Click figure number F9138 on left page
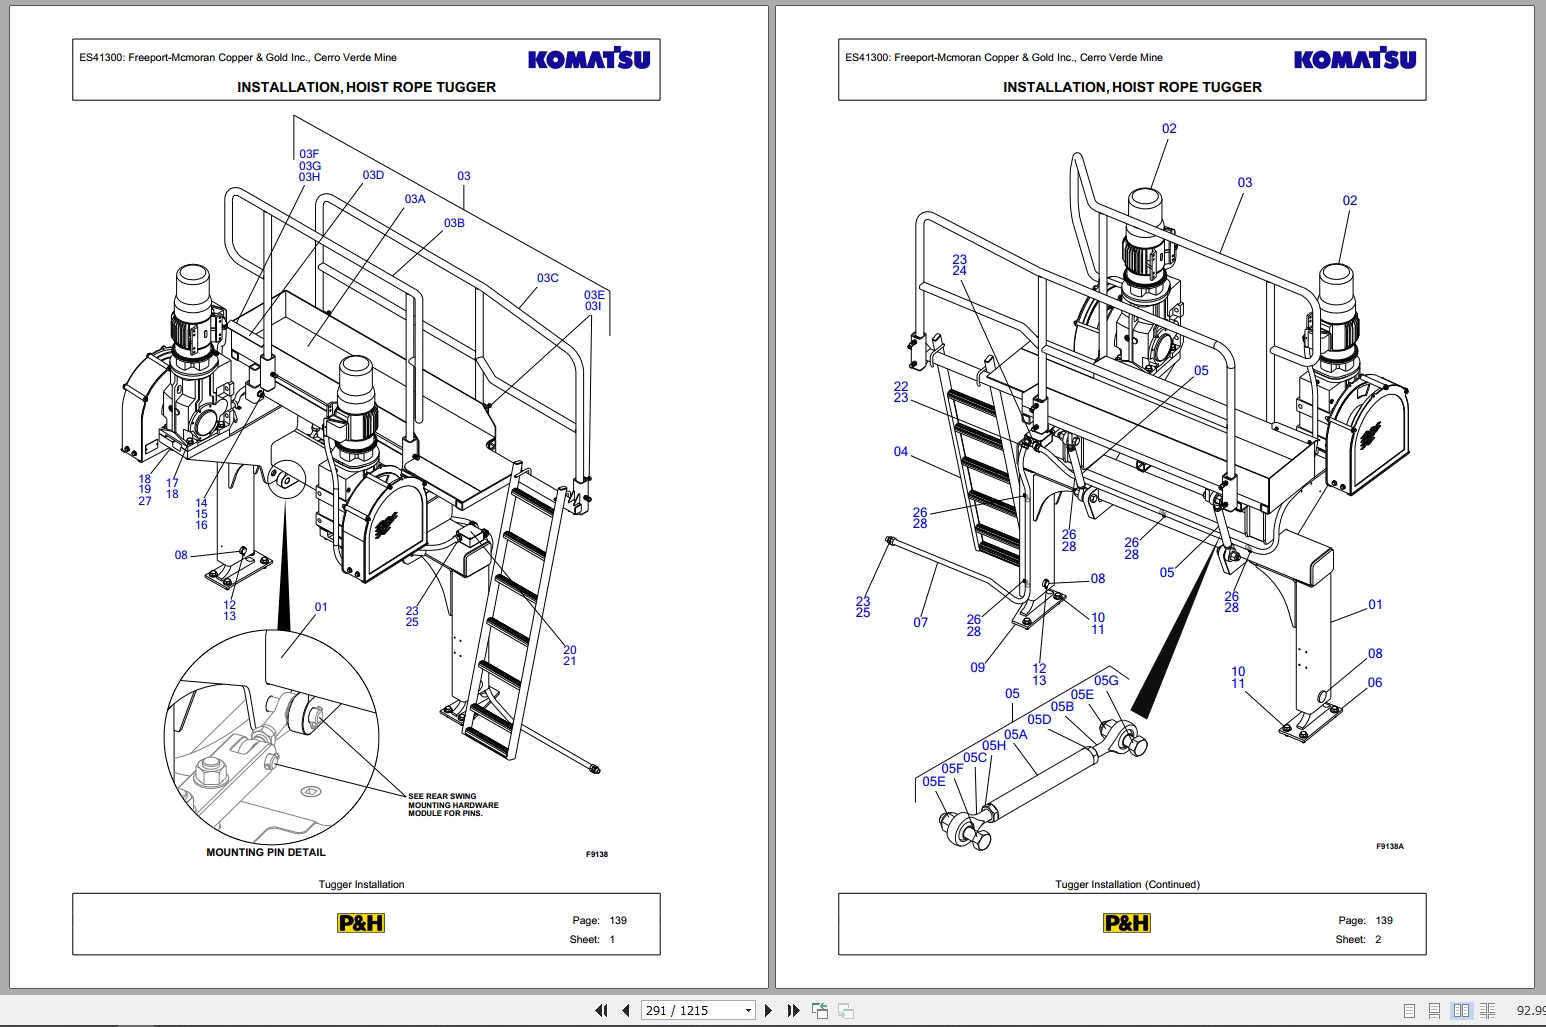Image resolution: width=1546 pixels, height=1027 pixels. click(597, 854)
